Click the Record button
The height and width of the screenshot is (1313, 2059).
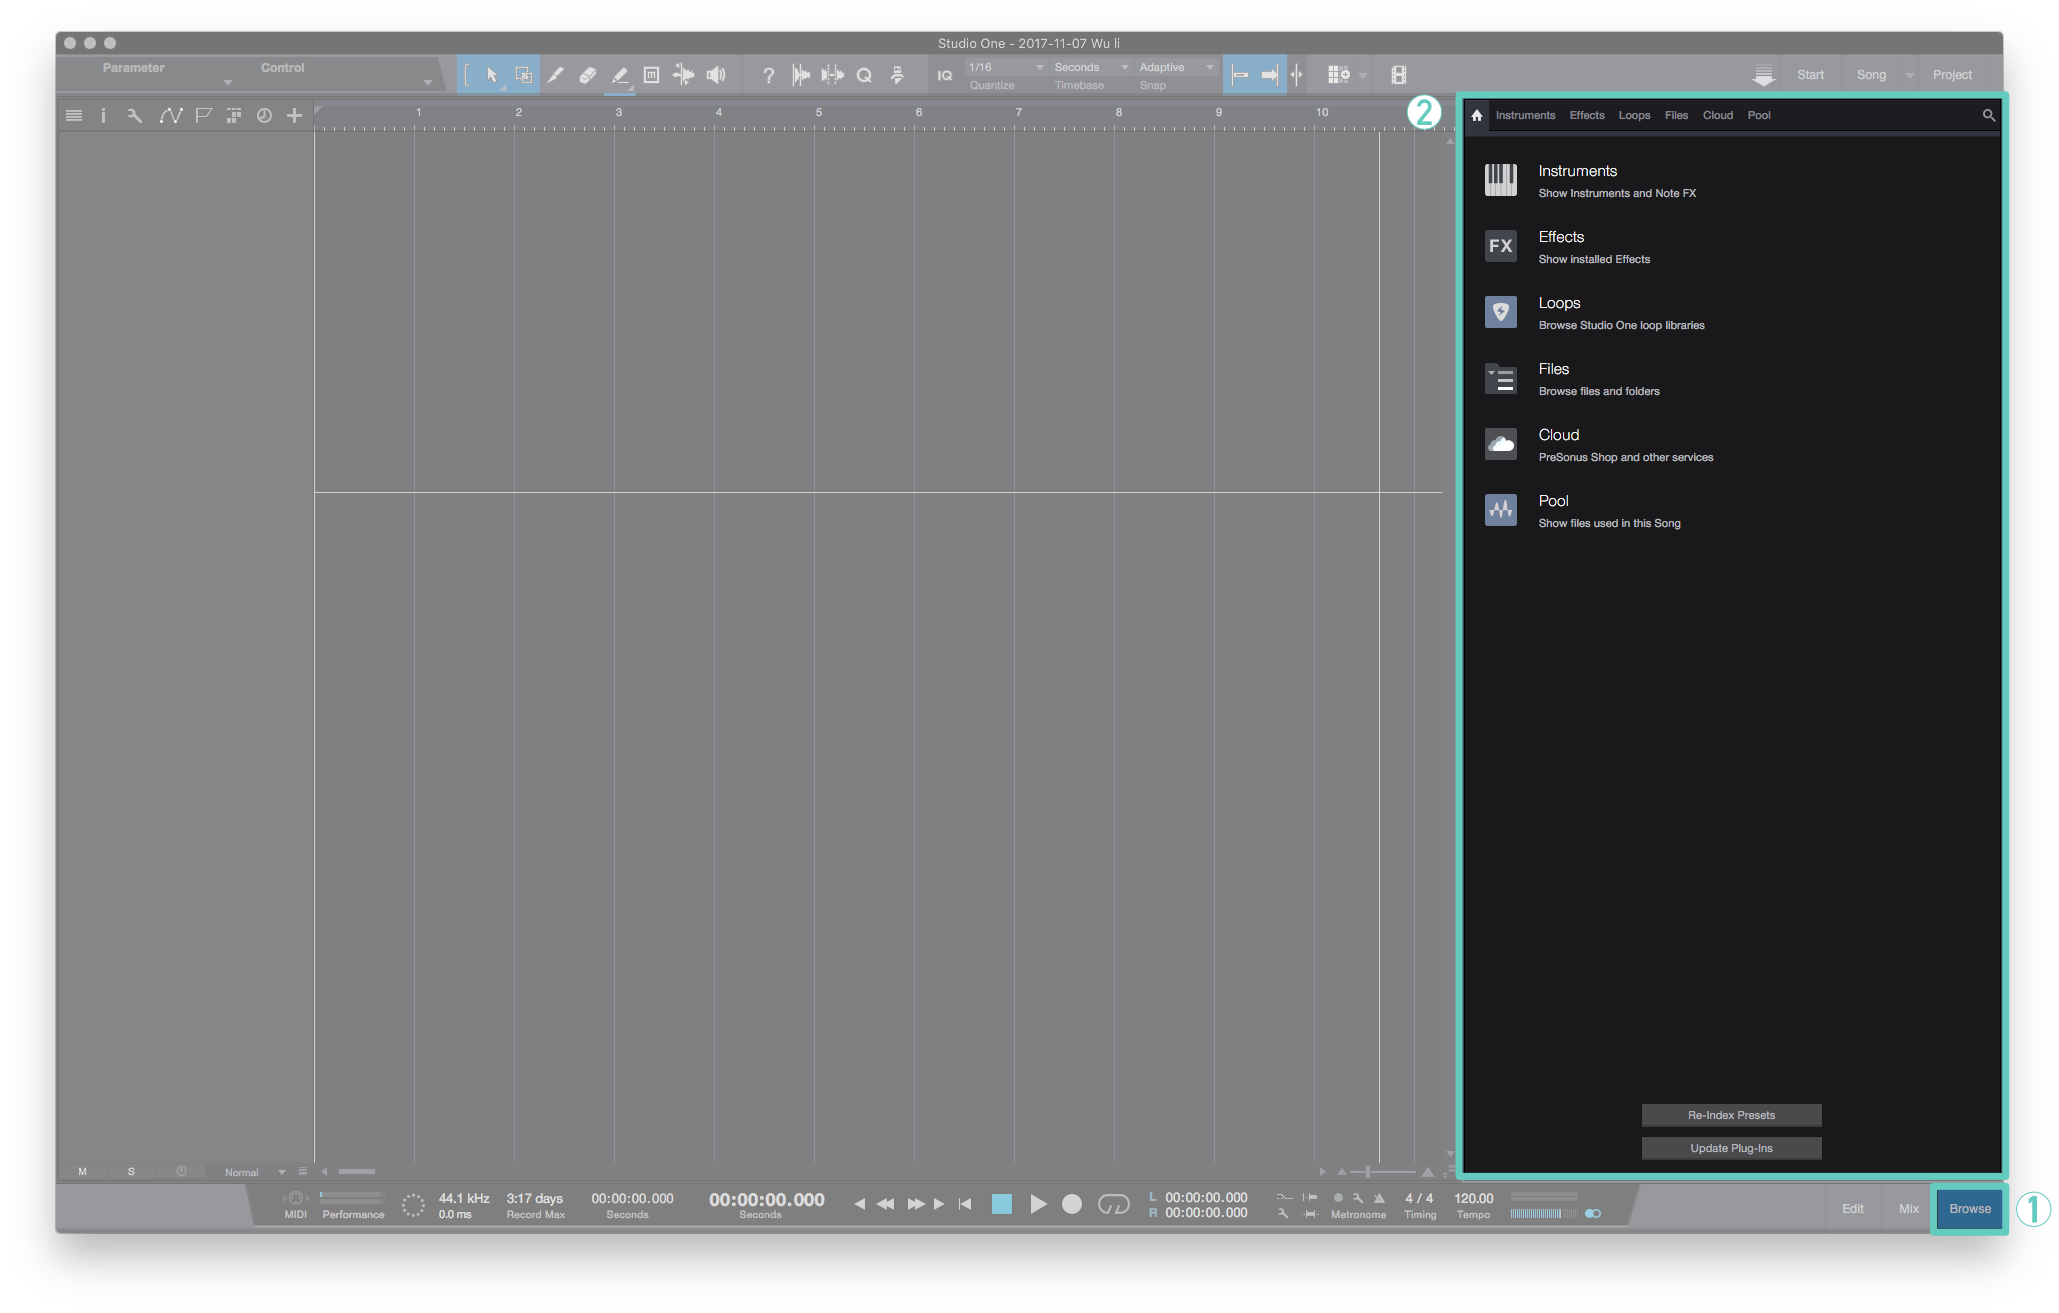[x=1072, y=1204]
